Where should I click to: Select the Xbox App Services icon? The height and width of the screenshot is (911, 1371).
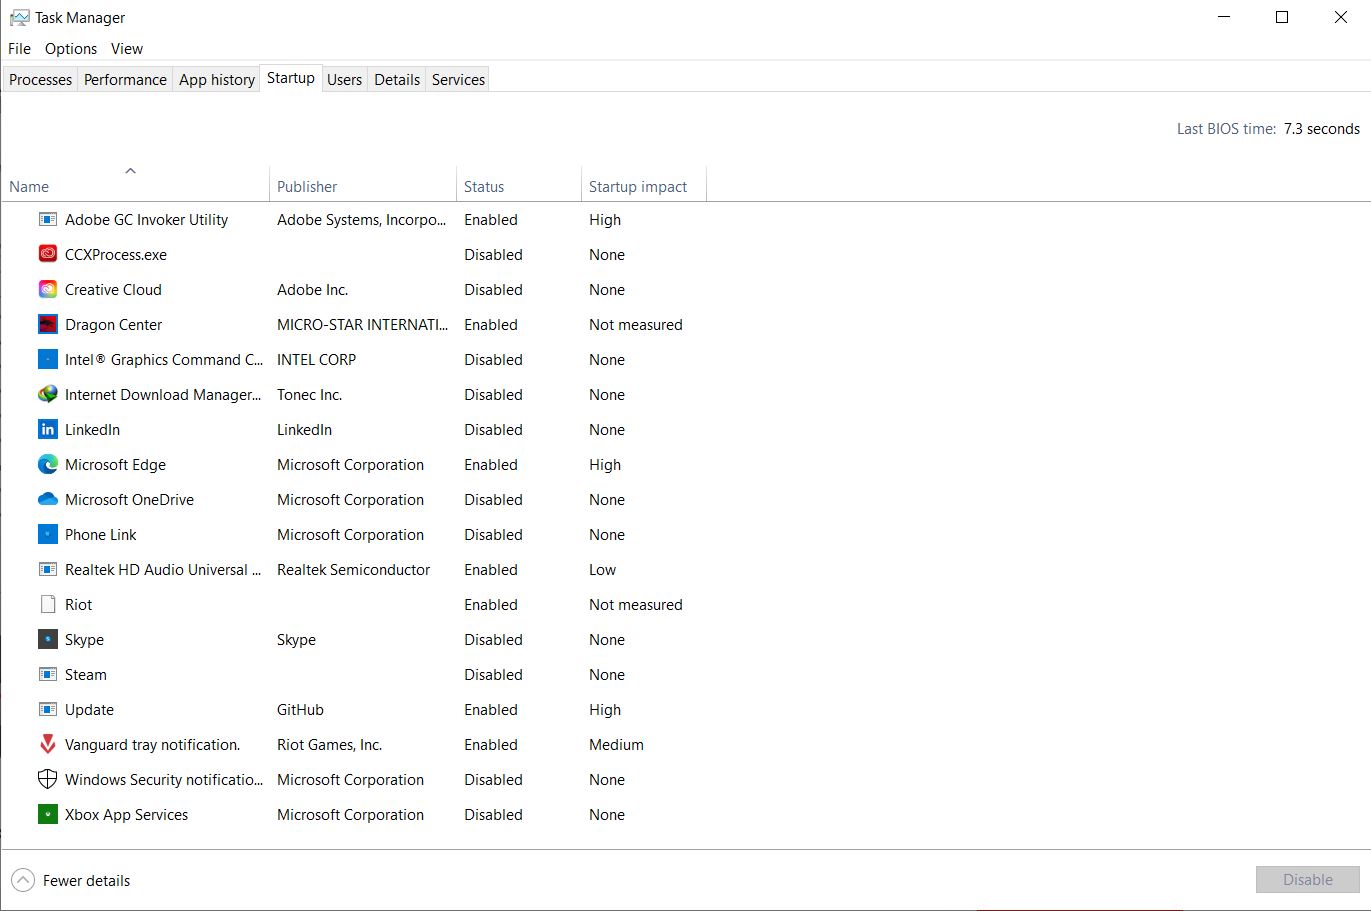click(x=47, y=814)
